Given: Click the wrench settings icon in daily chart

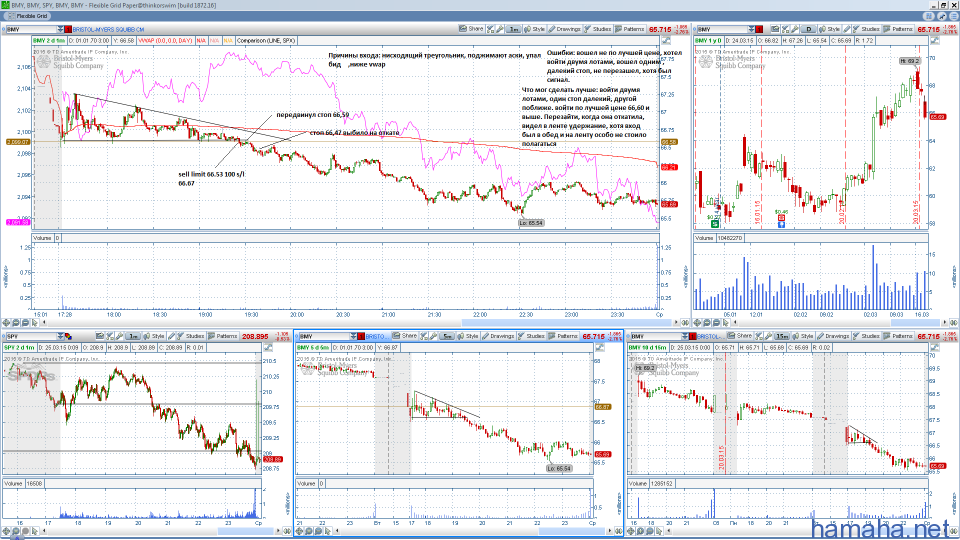Looking at the screenshot, I should [x=795, y=29].
